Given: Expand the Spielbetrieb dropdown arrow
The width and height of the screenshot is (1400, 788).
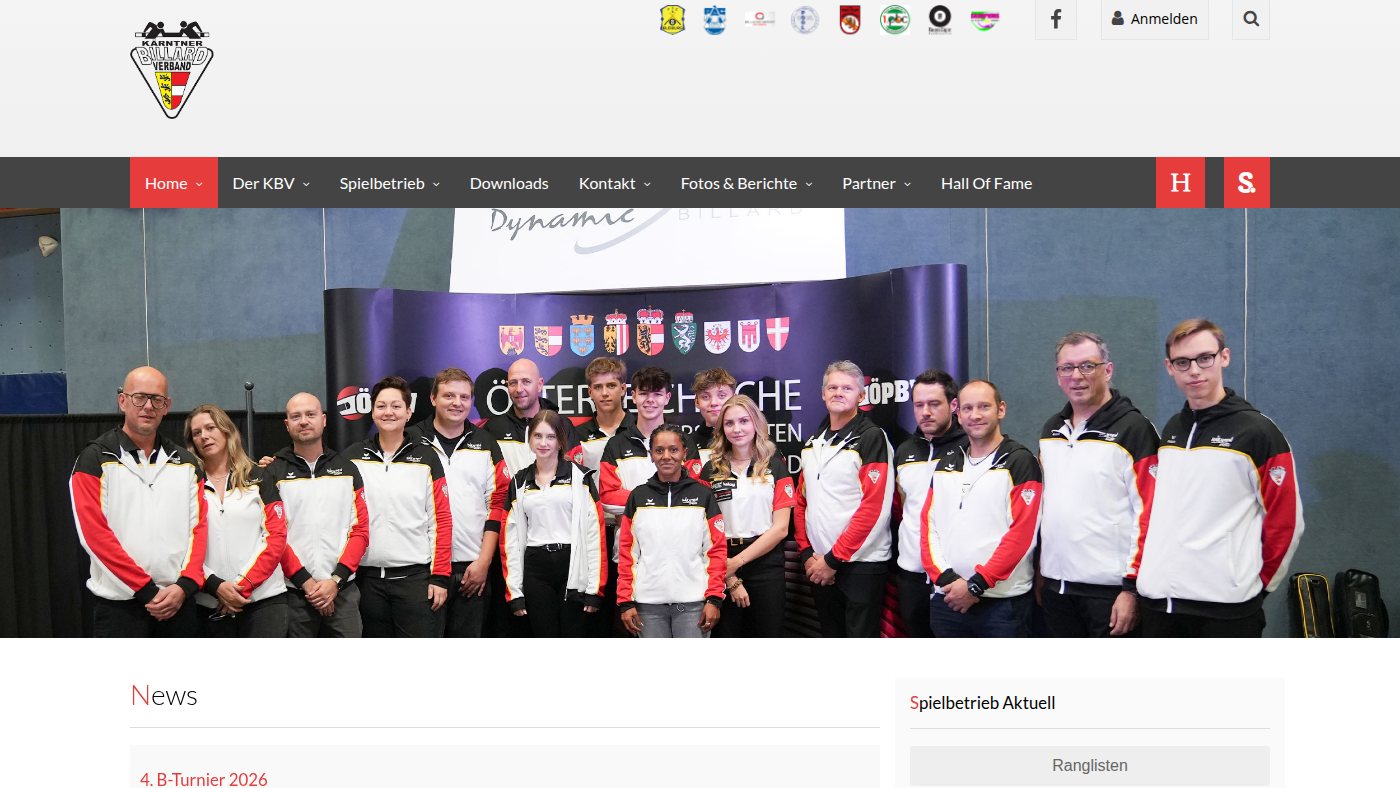Looking at the screenshot, I should click(x=436, y=184).
